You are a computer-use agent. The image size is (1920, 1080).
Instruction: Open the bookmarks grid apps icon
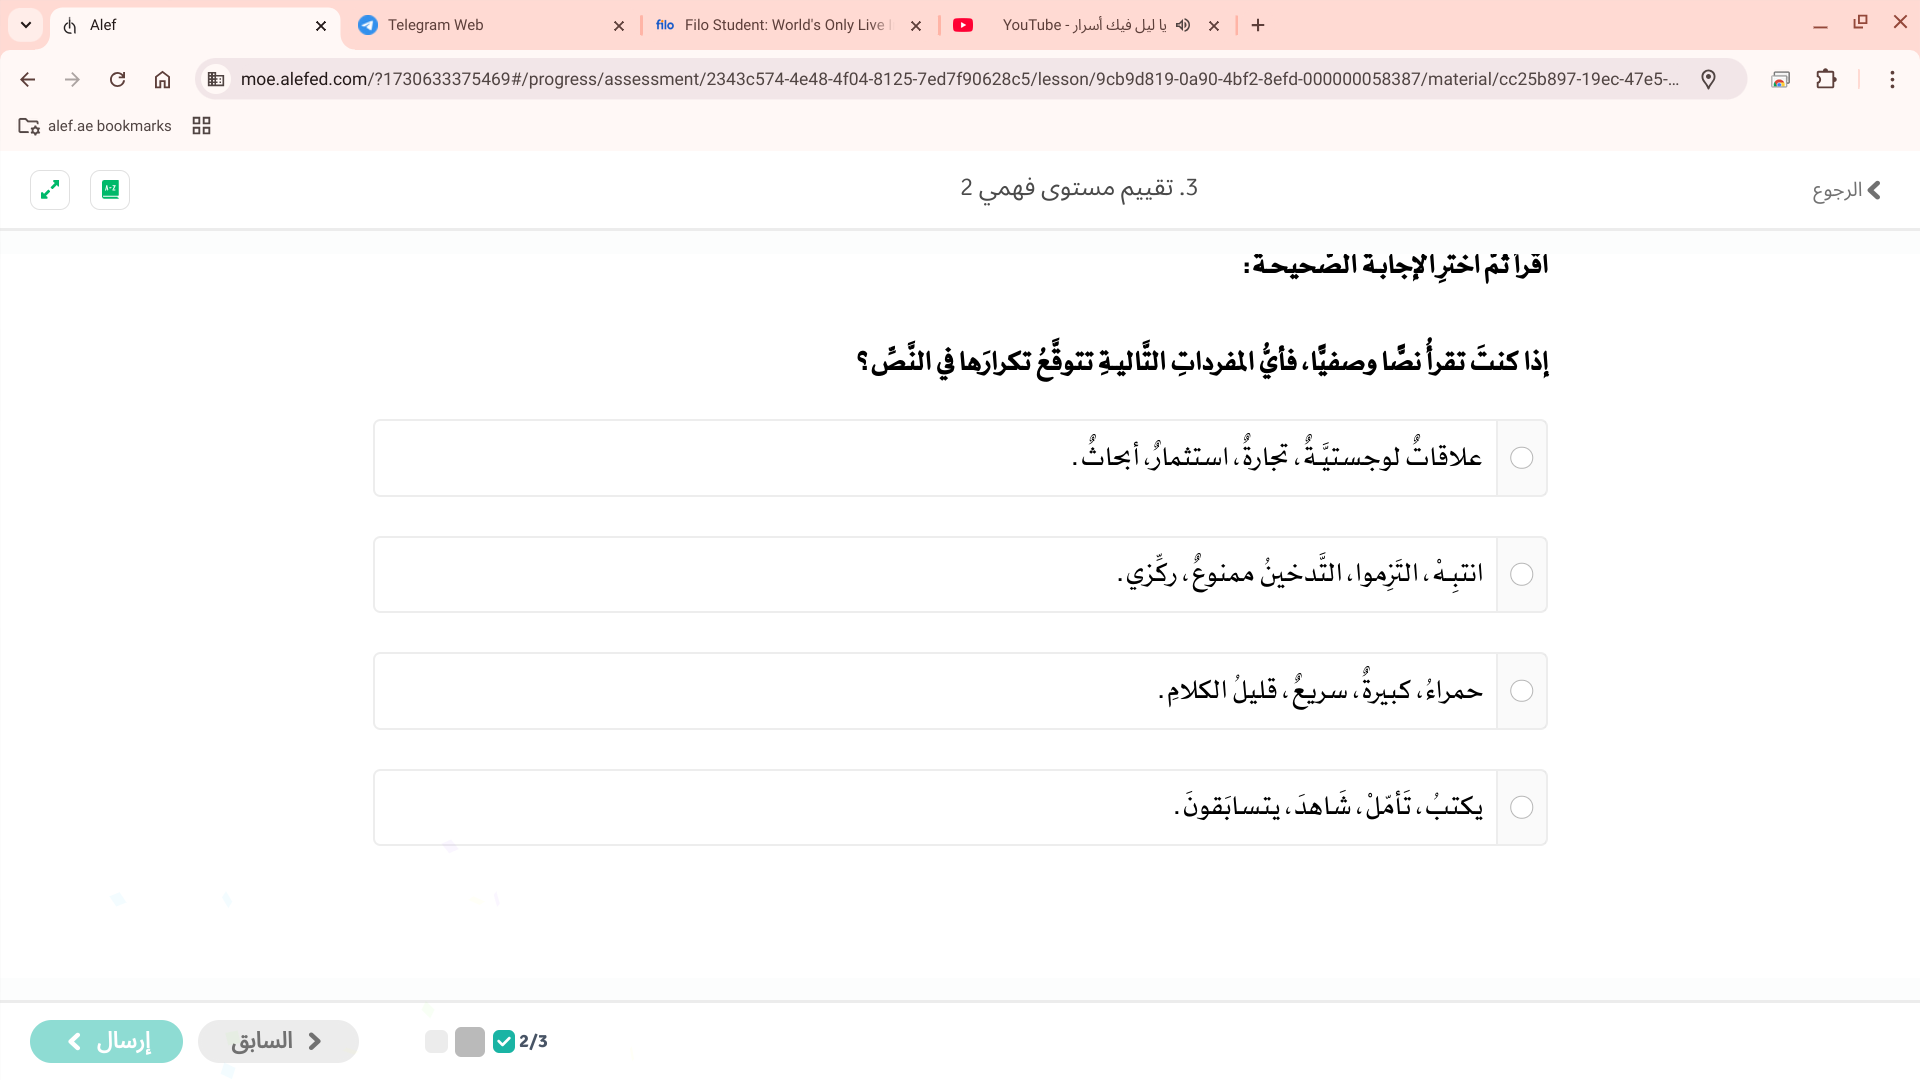[x=201, y=125]
